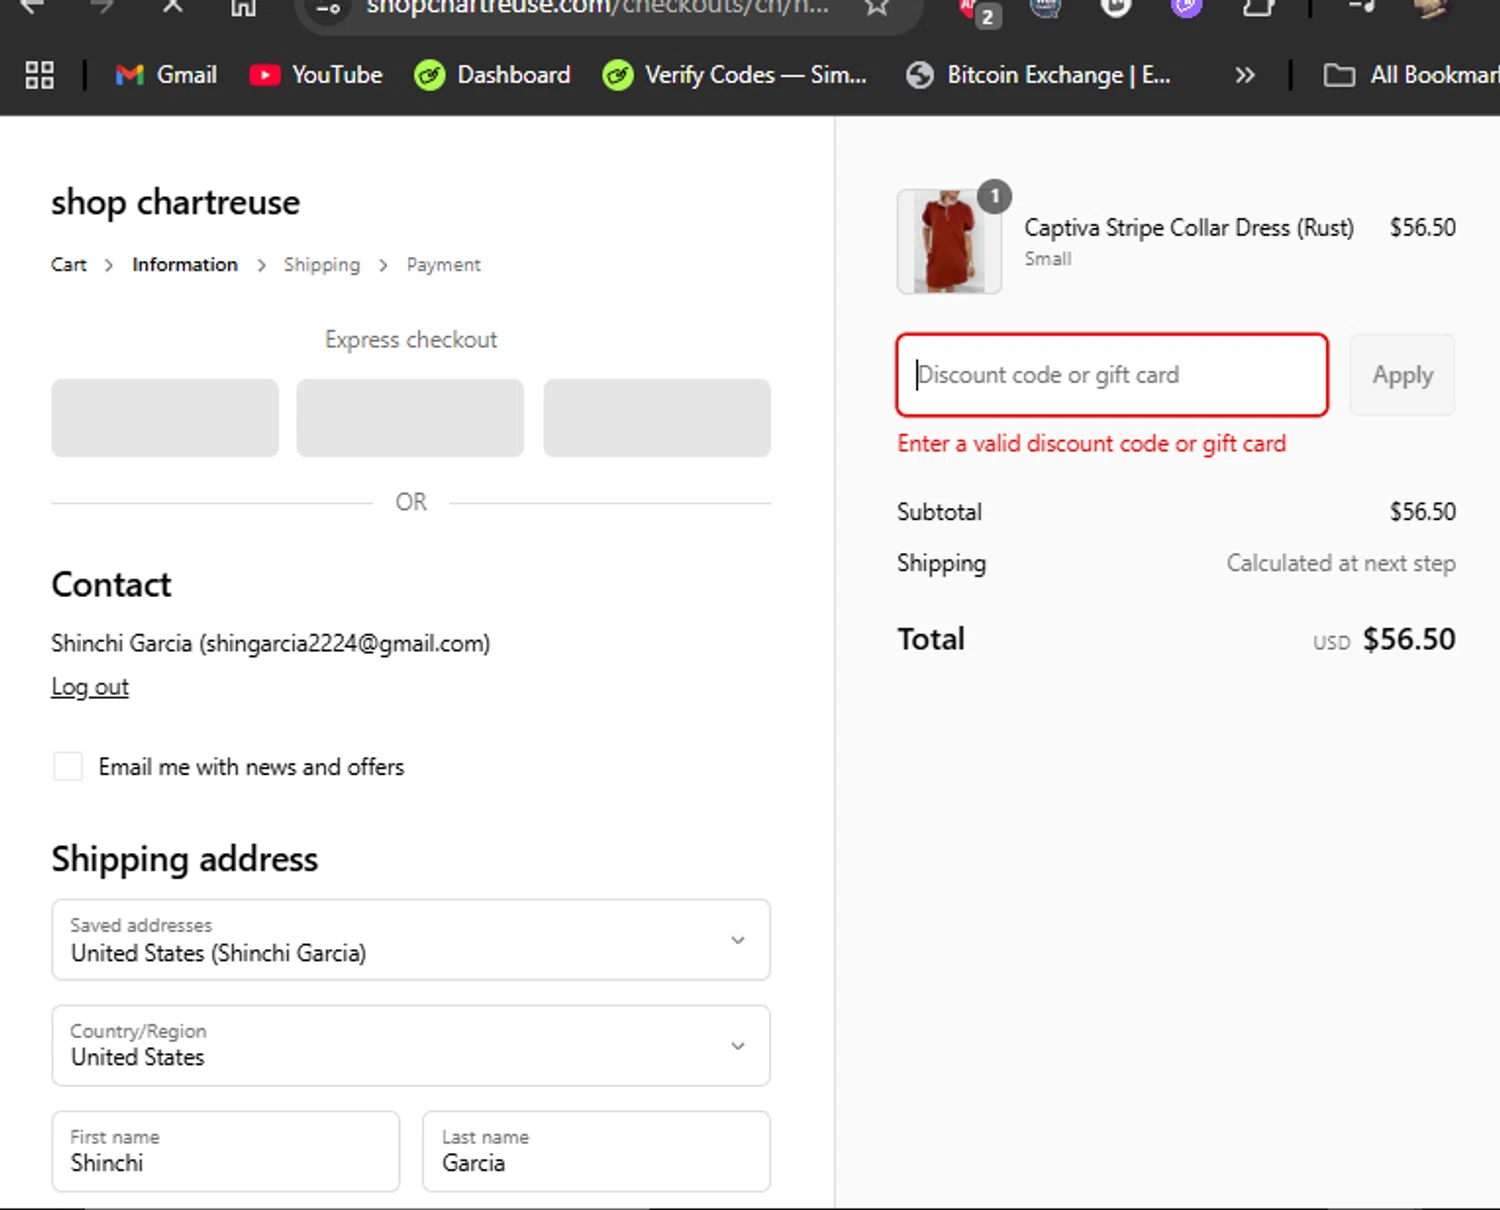Bookmark this page with the star icon
The height and width of the screenshot is (1210, 1500).
tap(877, 8)
